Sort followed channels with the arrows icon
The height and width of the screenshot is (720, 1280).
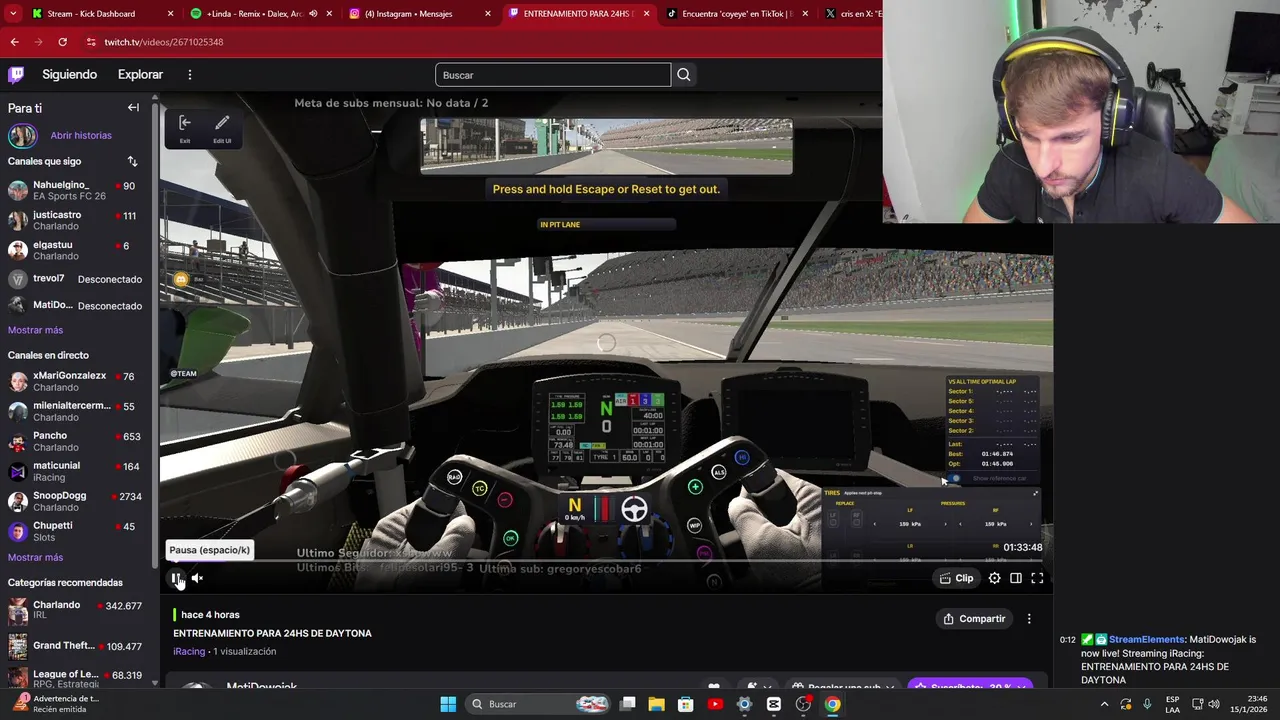pyautogui.click(x=132, y=161)
